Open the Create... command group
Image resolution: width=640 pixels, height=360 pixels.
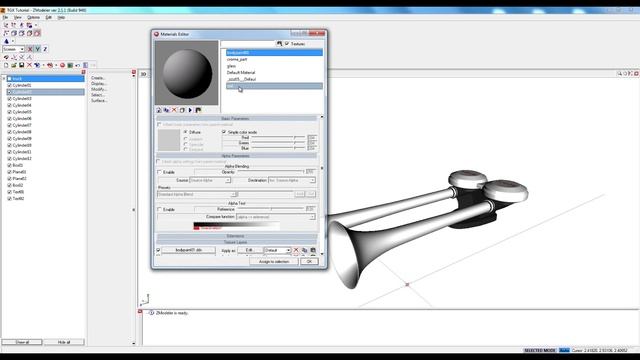pyautogui.click(x=98, y=78)
